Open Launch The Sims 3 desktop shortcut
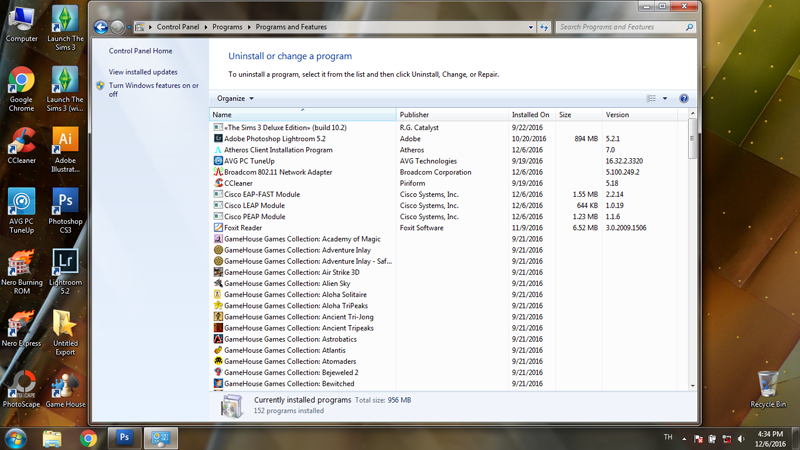 (65, 29)
